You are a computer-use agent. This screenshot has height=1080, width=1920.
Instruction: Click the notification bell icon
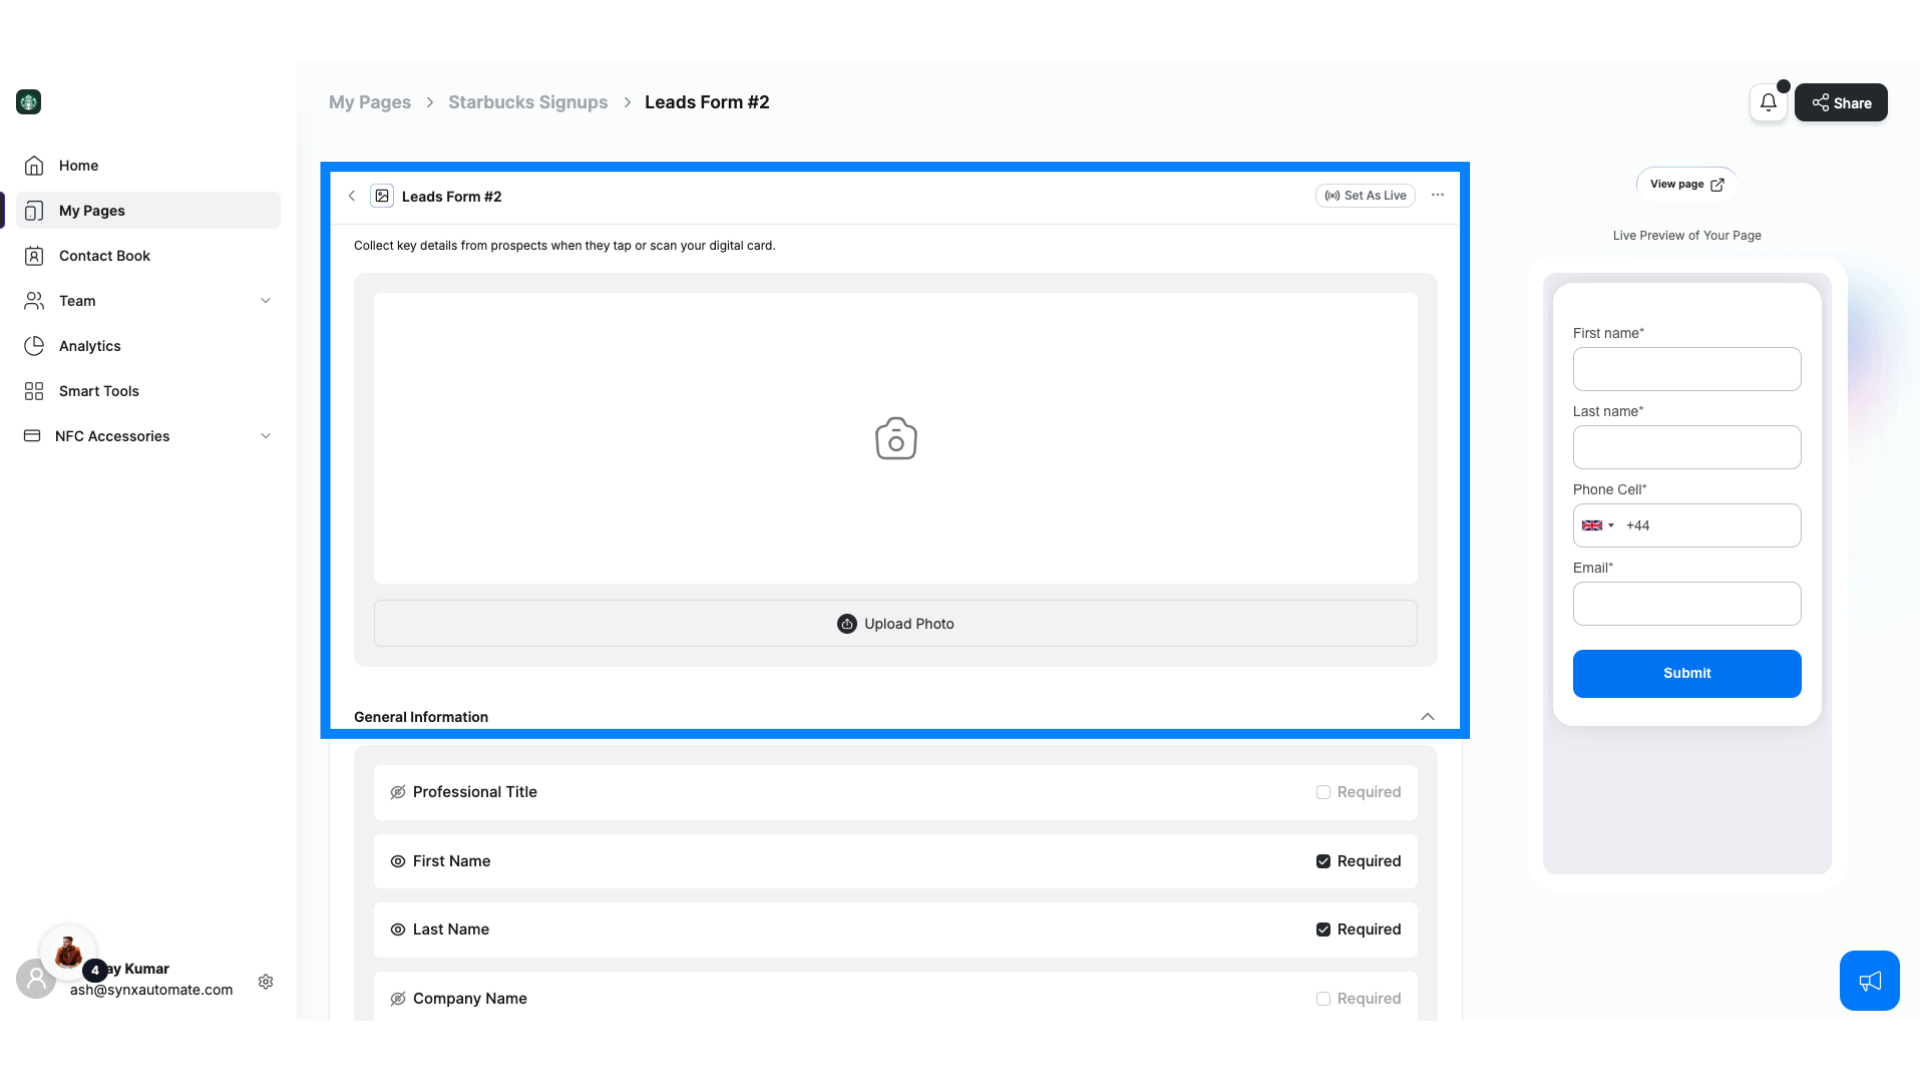[x=1767, y=103]
